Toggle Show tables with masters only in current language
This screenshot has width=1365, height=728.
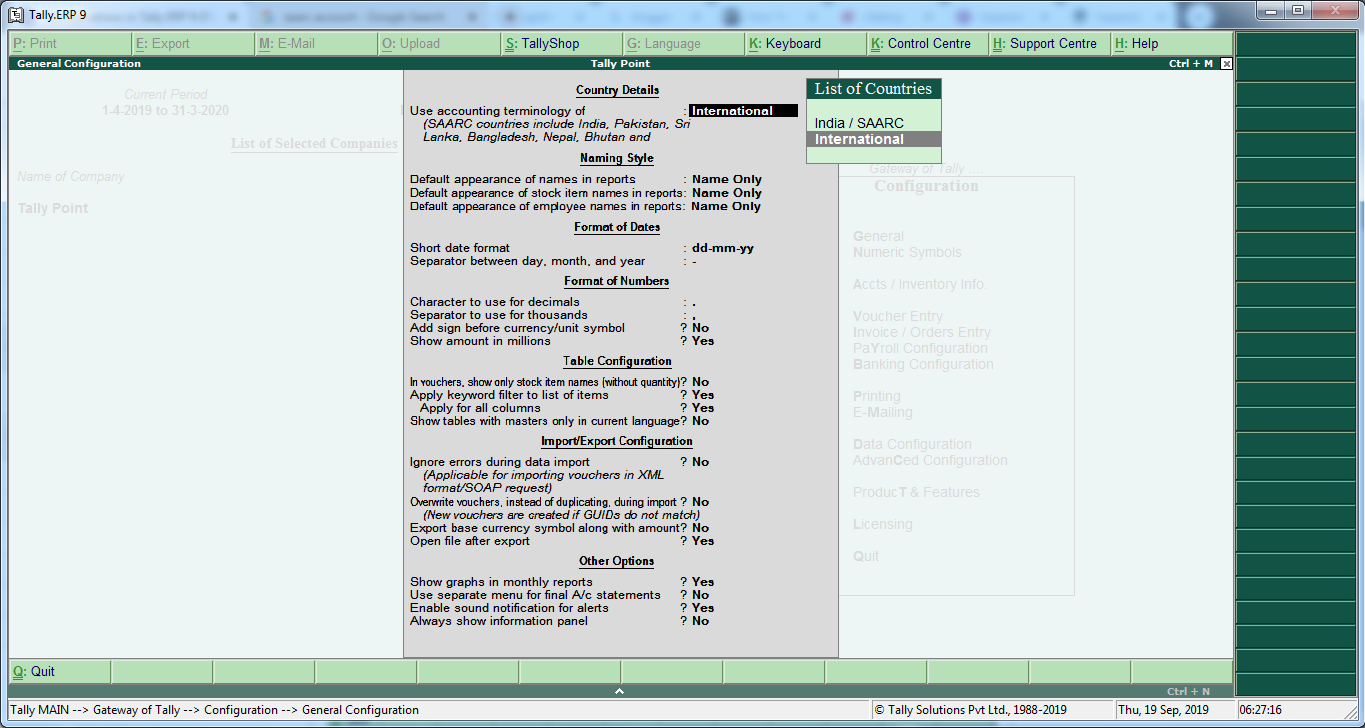[700, 421]
